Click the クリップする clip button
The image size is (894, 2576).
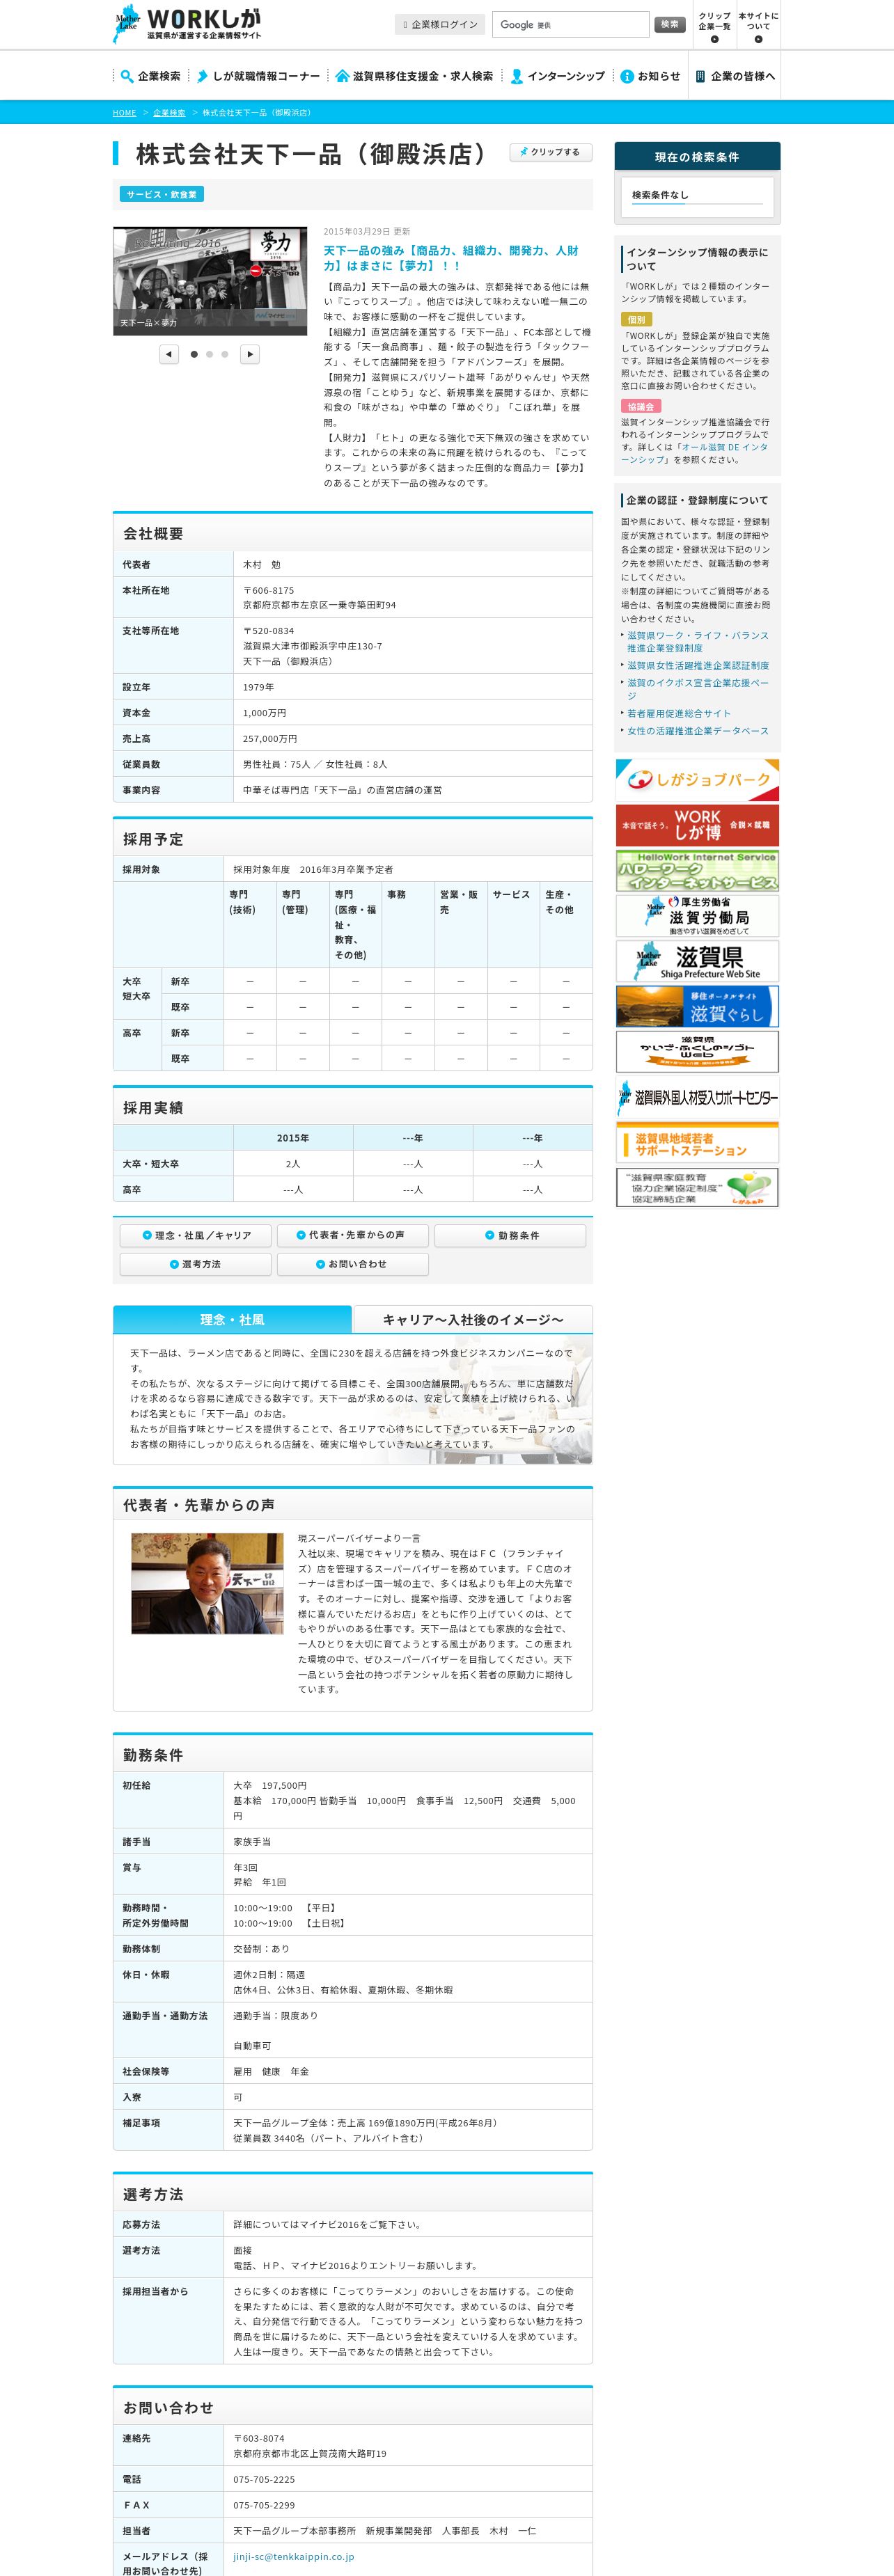551,152
